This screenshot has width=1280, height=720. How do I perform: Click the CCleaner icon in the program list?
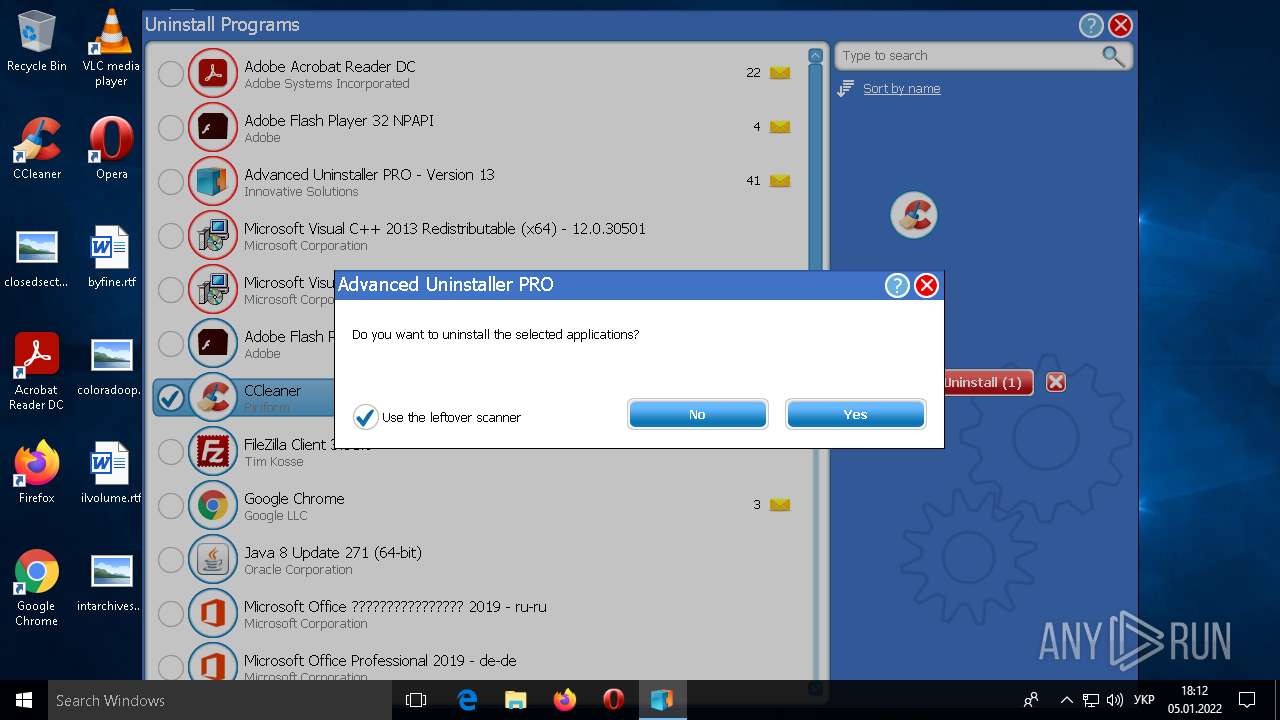212,398
